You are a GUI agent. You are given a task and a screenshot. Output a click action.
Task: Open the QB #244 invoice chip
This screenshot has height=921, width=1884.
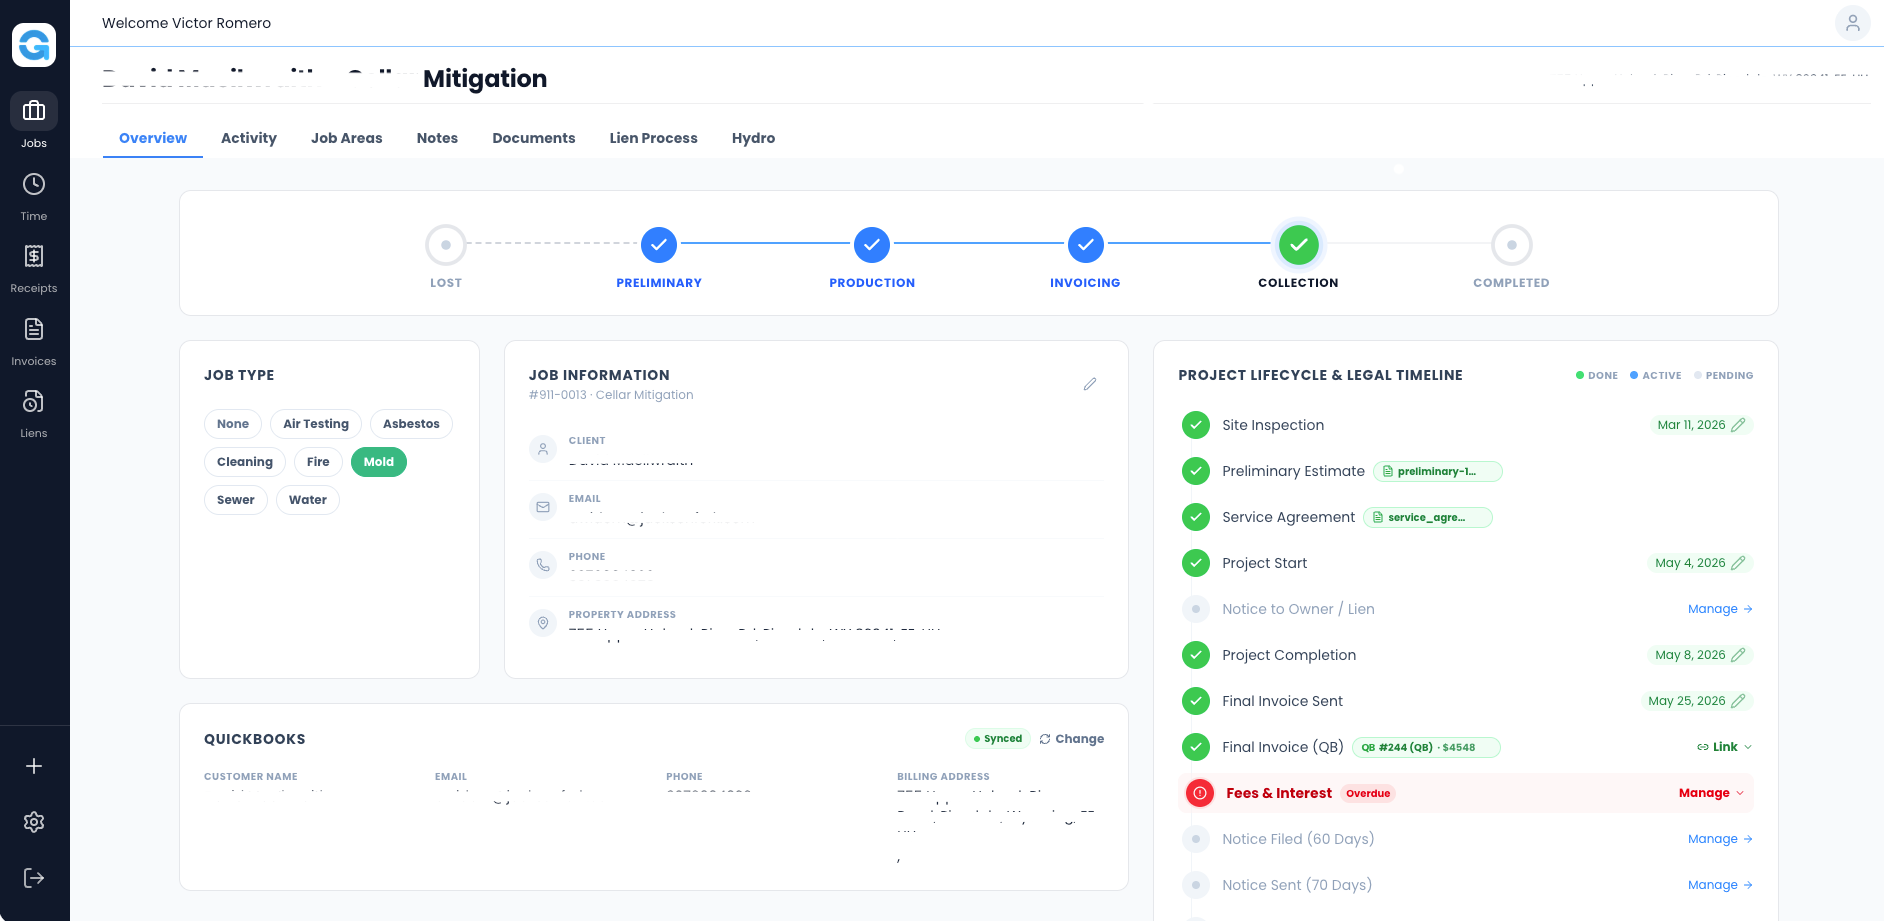point(1426,747)
